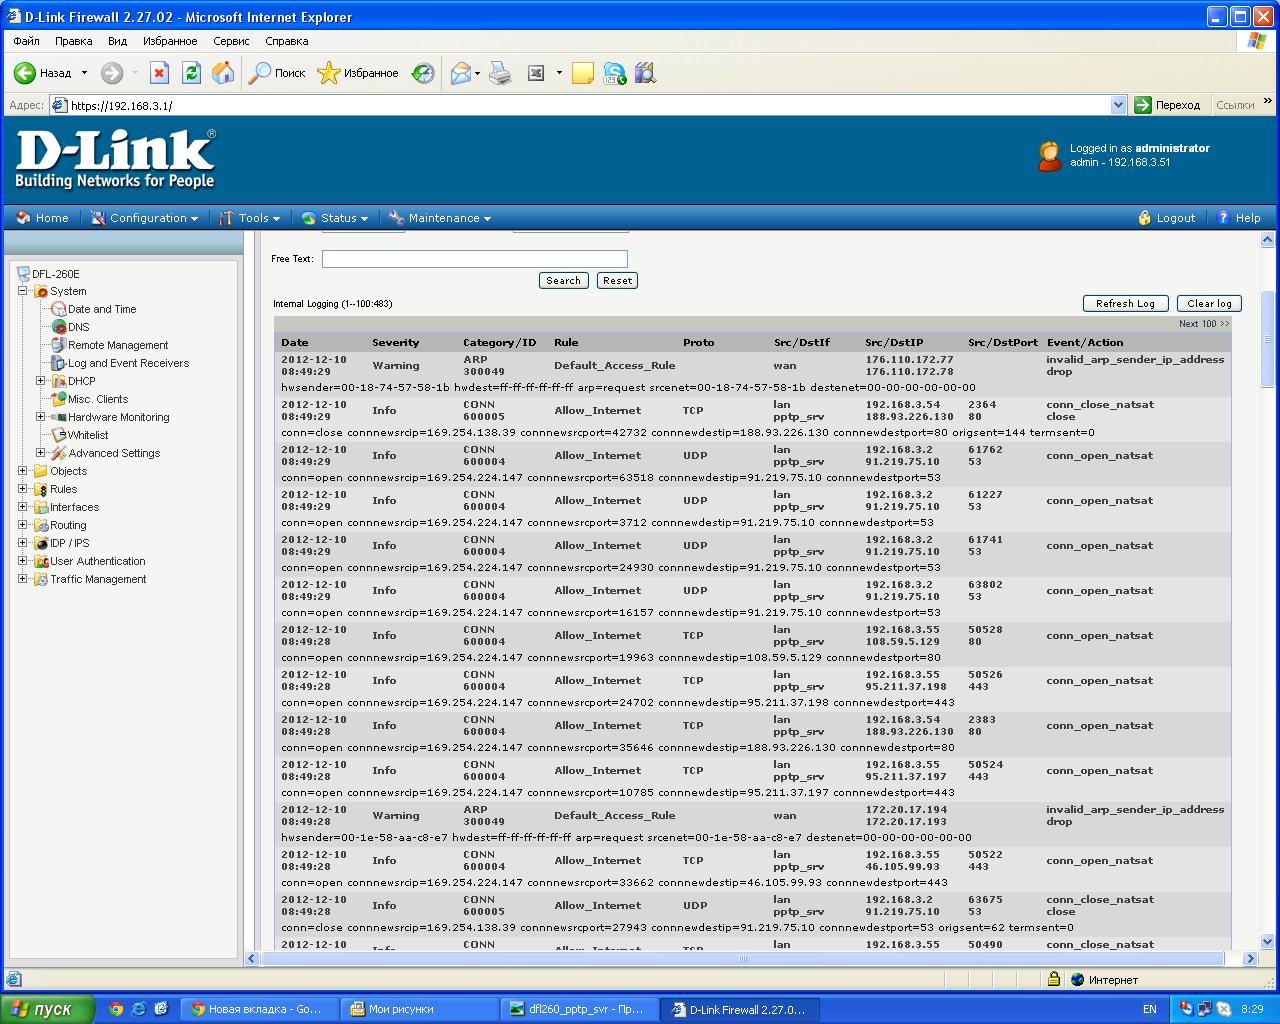Click the Chrome quick launch icon
The image size is (1280, 1024).
pos(116,1009)
